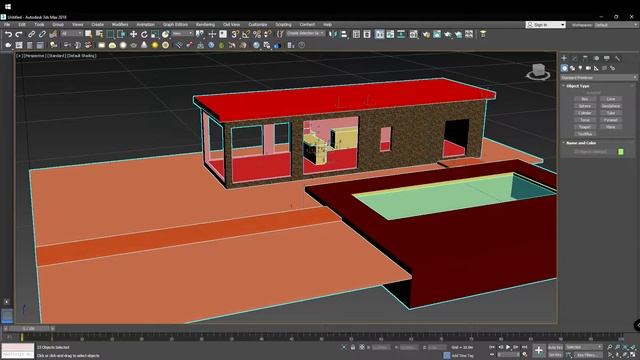Open the Rendering menu
Viewport: 640px width, 360px height.
pos(205,25)
